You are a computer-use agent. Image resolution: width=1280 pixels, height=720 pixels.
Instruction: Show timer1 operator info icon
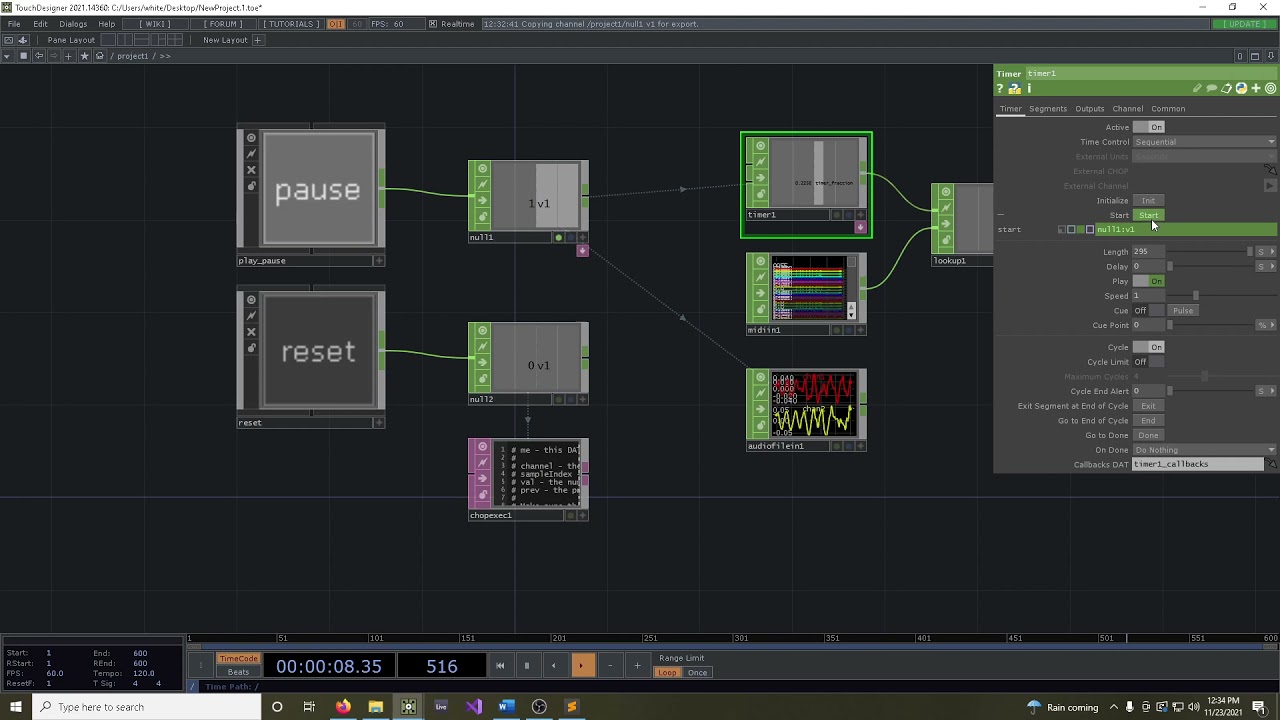1029,89
